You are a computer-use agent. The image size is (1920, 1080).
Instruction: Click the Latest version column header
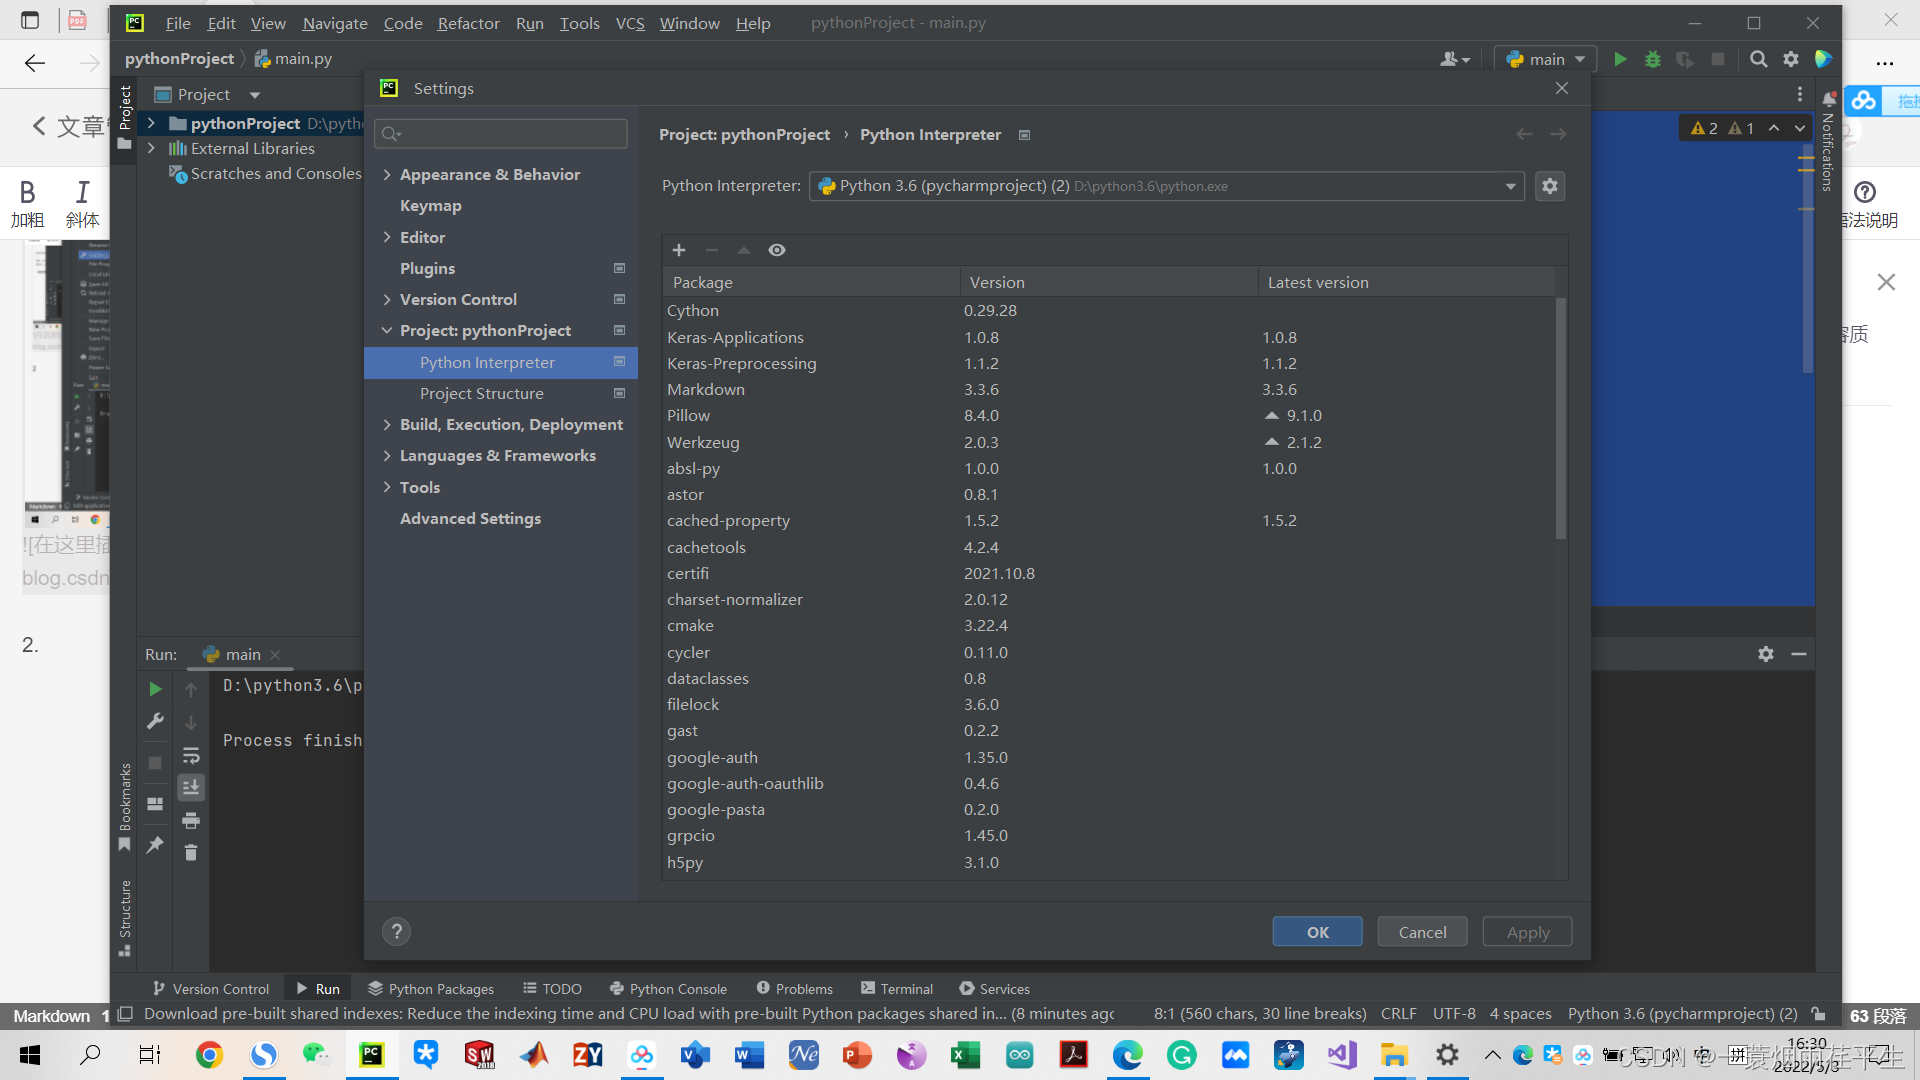click(1406, 283)
